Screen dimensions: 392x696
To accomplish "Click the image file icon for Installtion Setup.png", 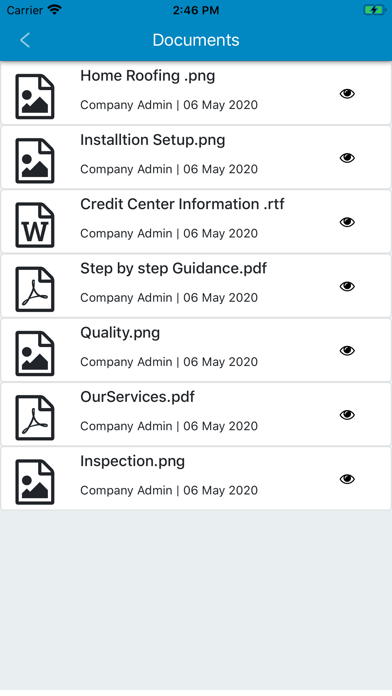I will pyautogui.click(x=35, y=161).
